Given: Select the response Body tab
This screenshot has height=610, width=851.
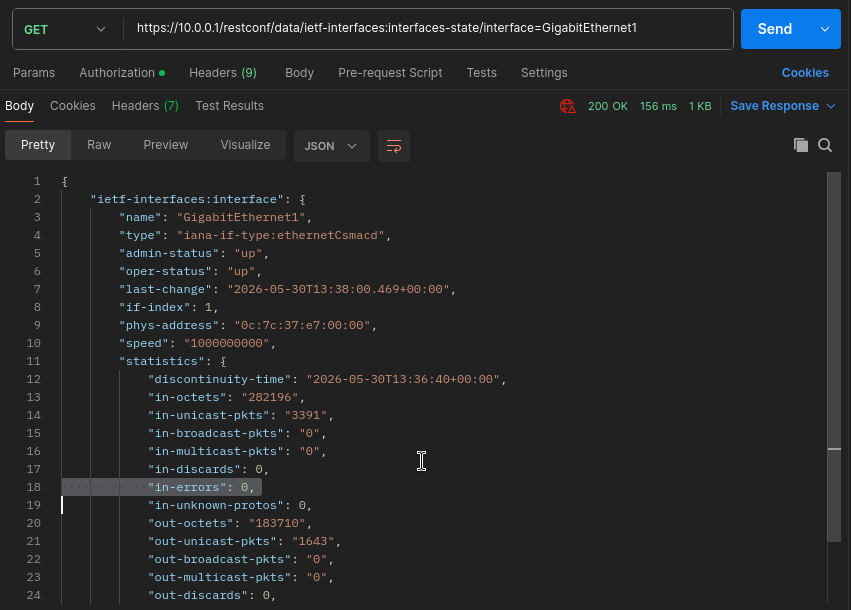Looking at the screenshot, I should (x=20, y=106).
